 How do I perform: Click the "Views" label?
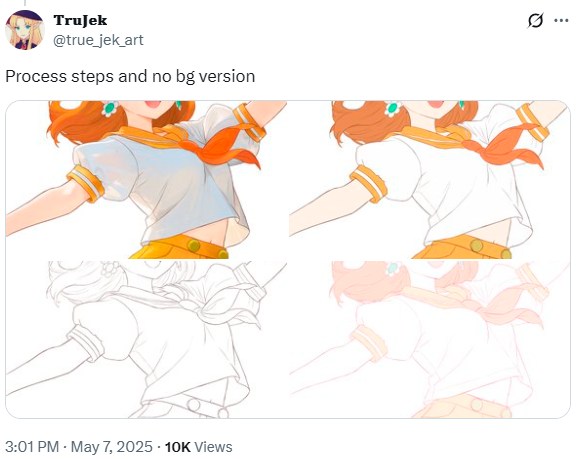coord(213,447)
